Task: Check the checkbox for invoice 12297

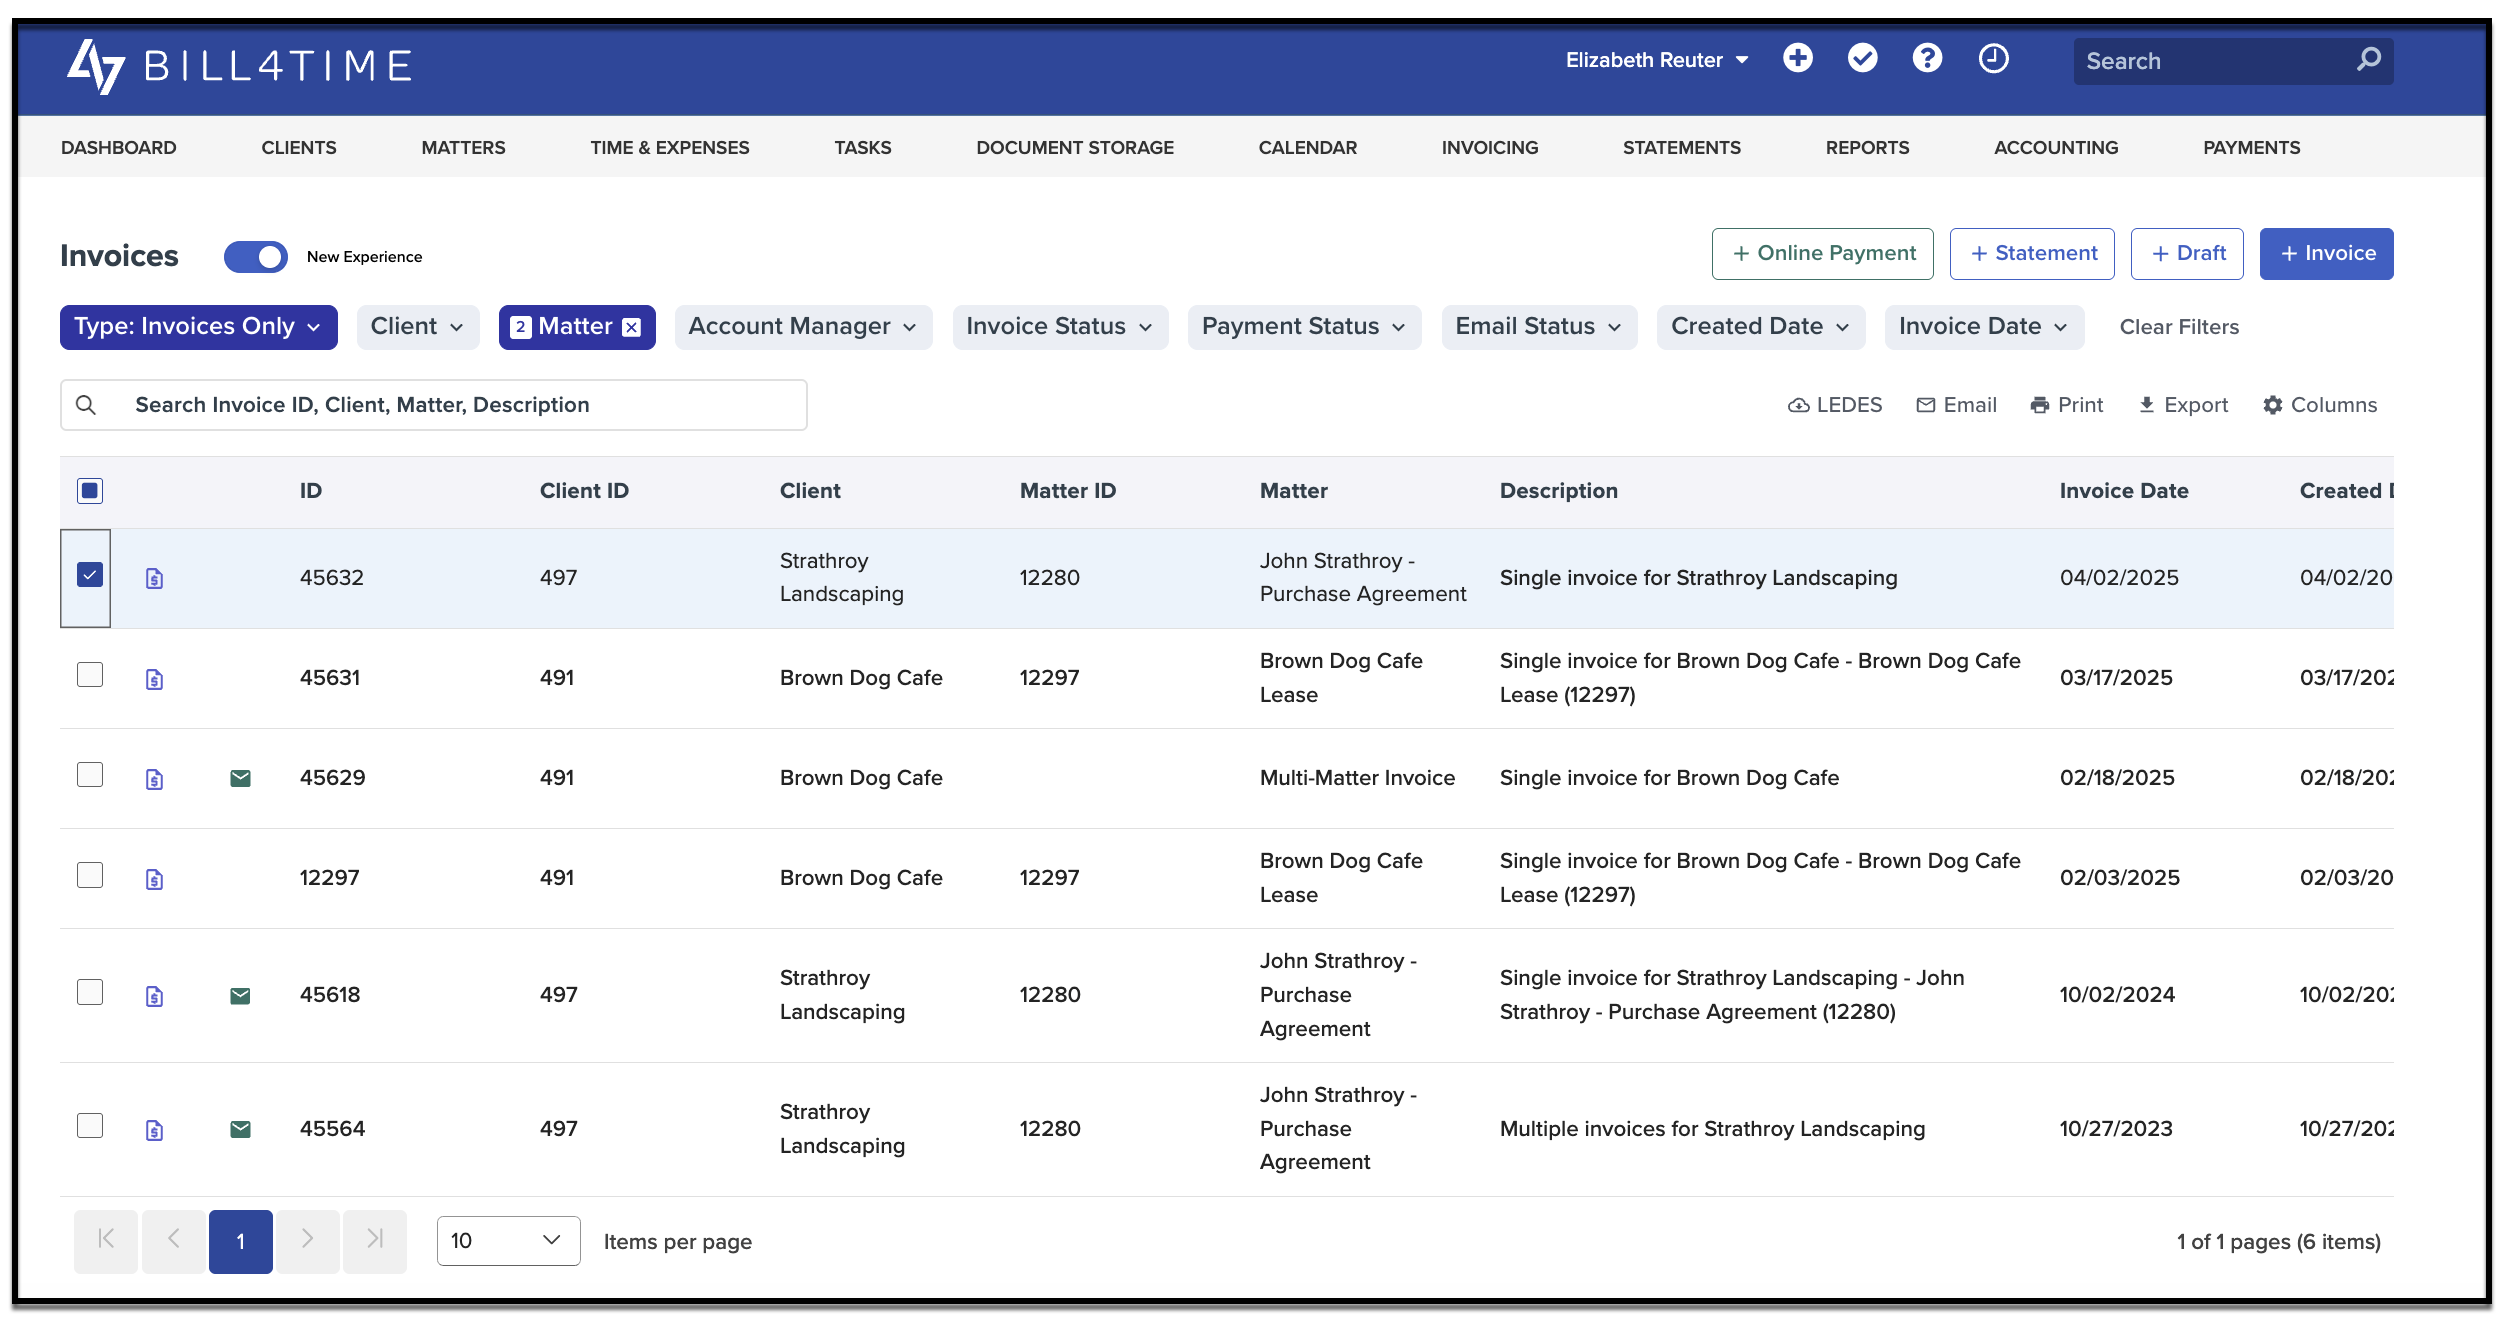Action: pyautogui.click(x=90, y=875)
